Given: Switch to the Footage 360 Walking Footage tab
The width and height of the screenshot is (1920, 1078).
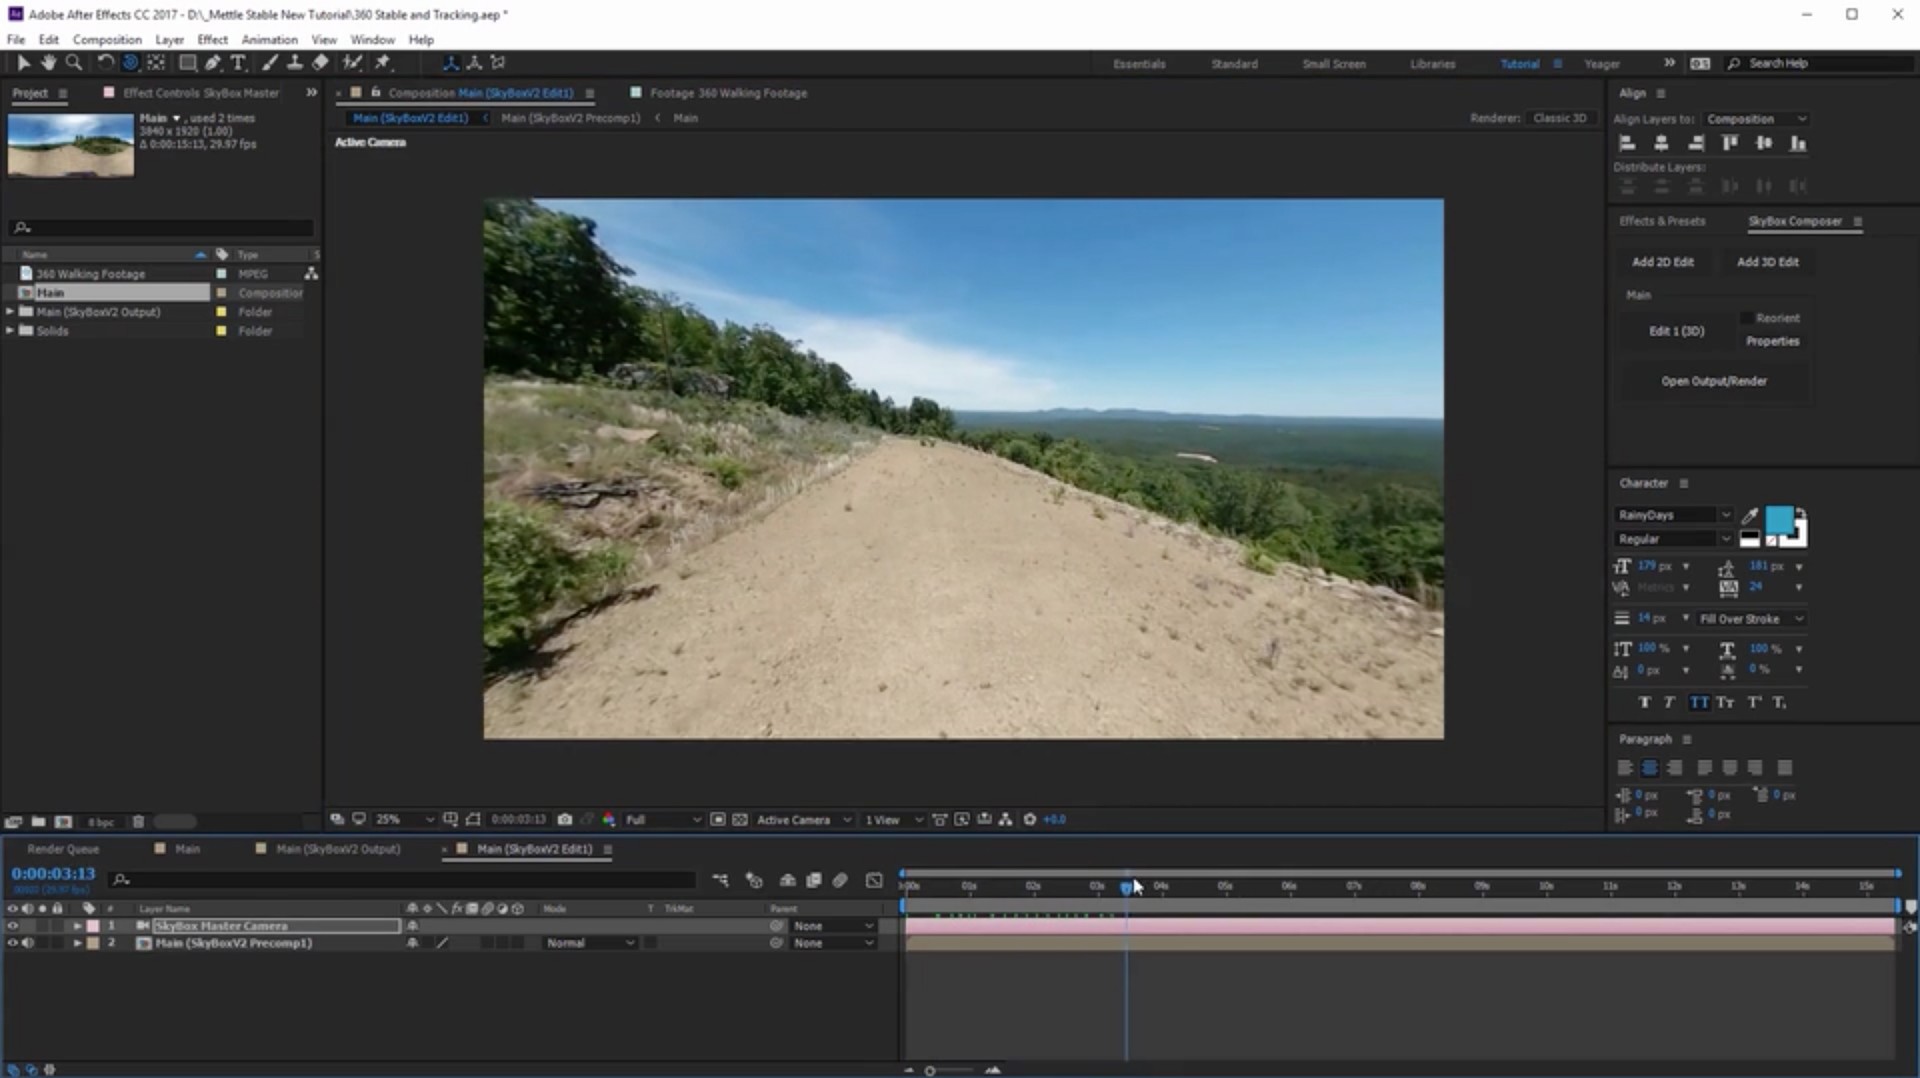Looking at the screenshot, I should coord(727,92).
